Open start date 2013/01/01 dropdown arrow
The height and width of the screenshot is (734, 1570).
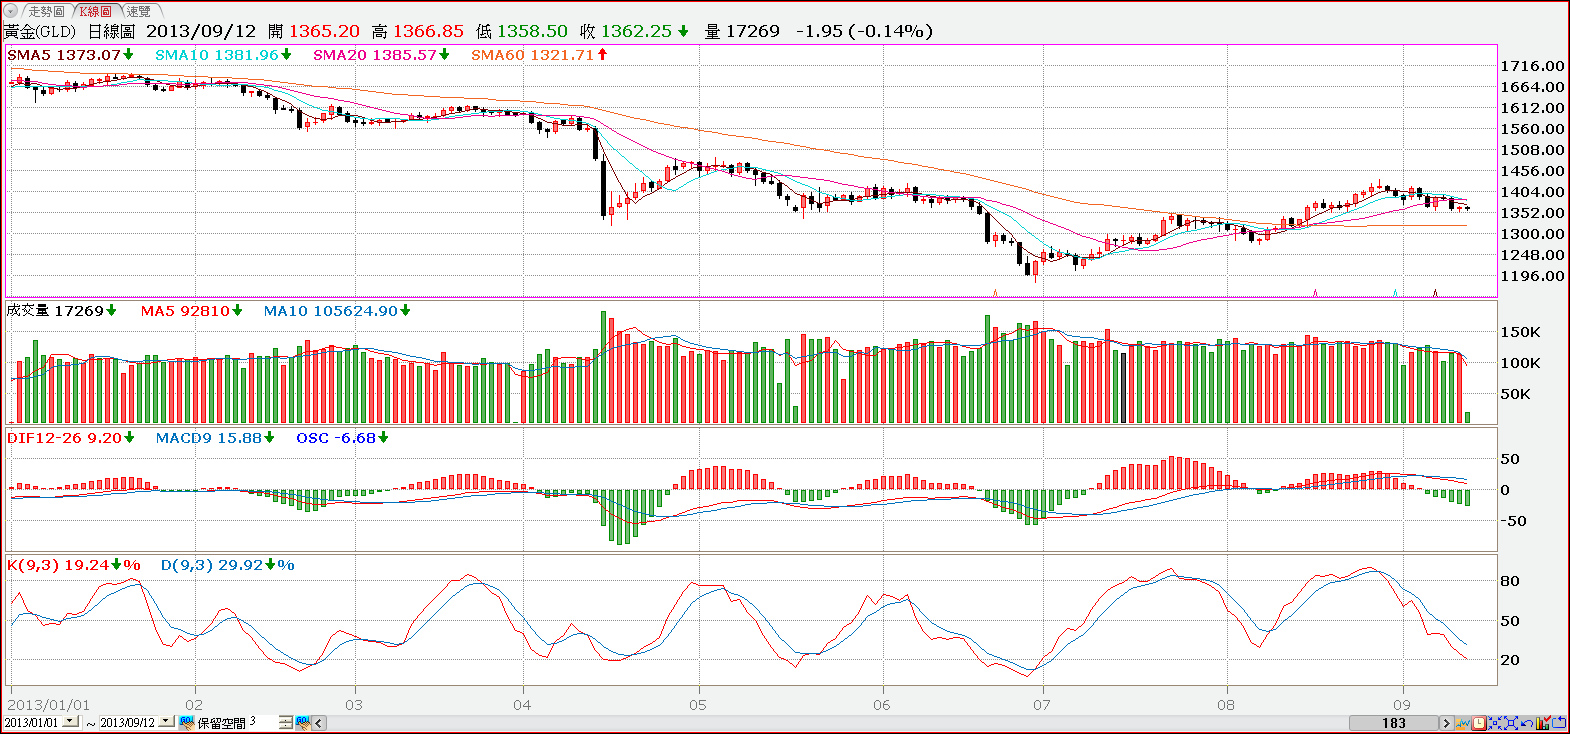point(70,721)
